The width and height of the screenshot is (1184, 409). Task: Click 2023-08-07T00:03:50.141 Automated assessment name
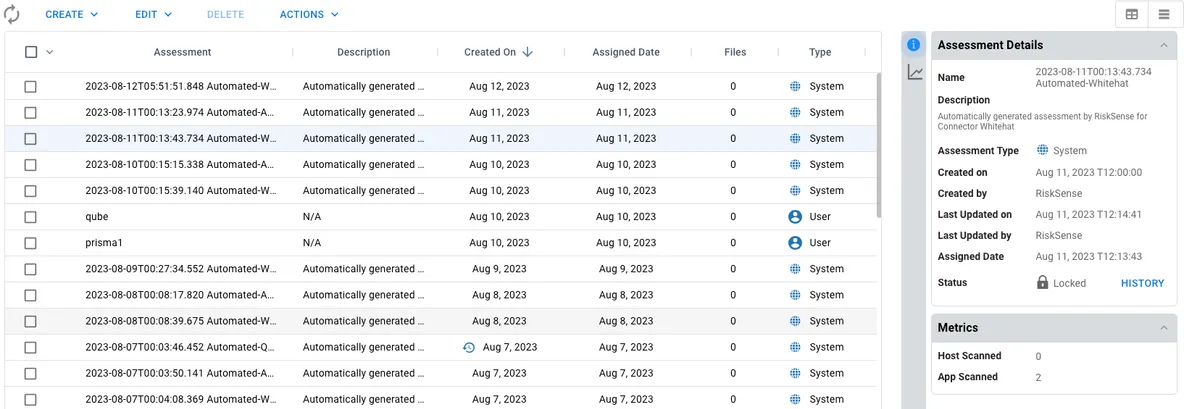[x=180, y=374]
